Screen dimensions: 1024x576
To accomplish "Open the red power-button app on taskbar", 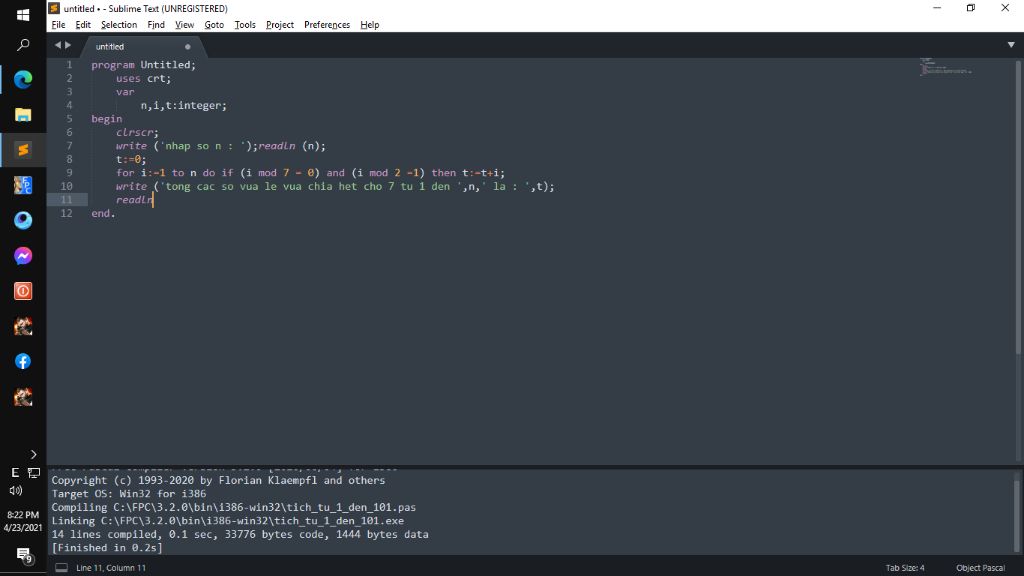I will (23, 291).
